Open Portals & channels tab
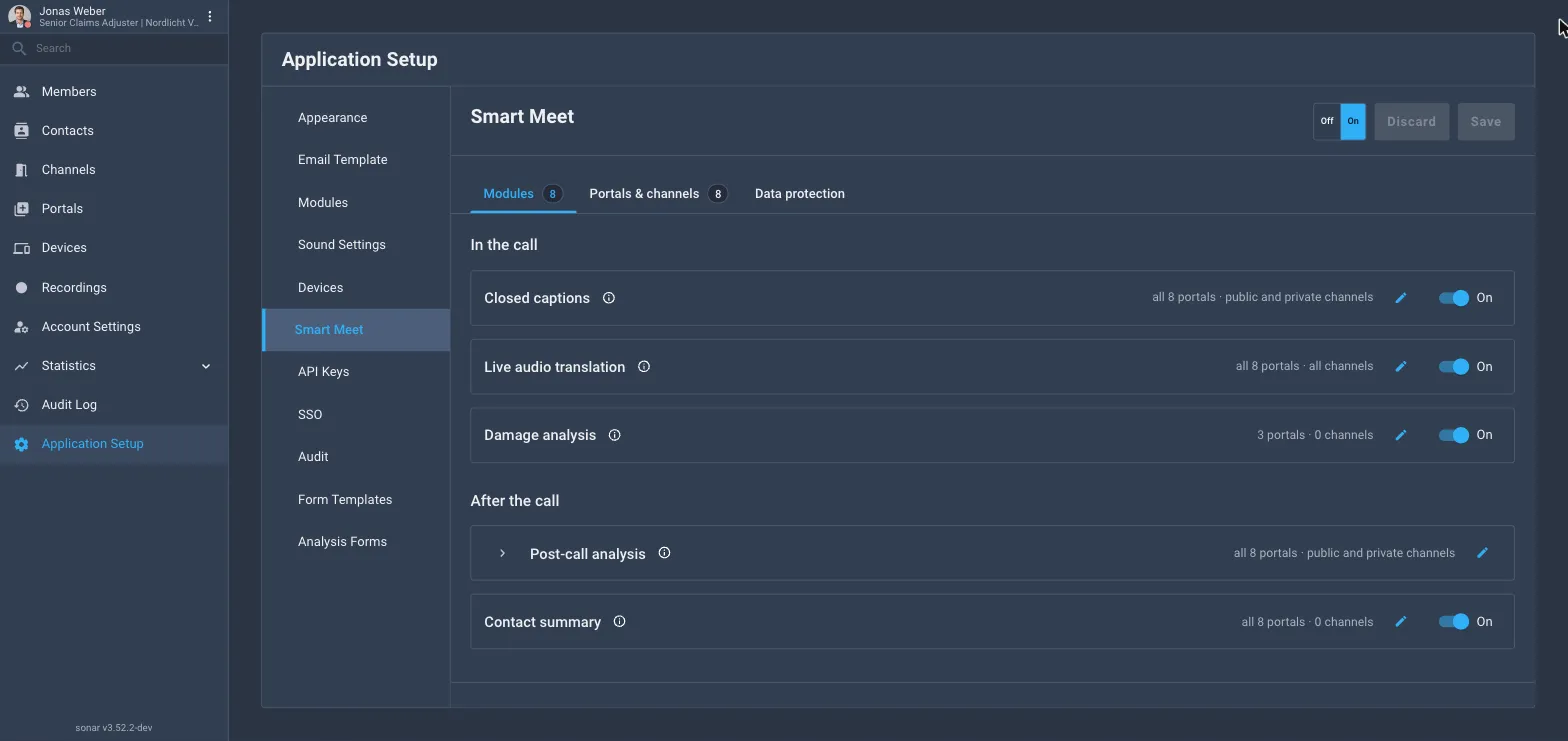The height and width of the screenshot is (741, 1568). coord(658,194)
